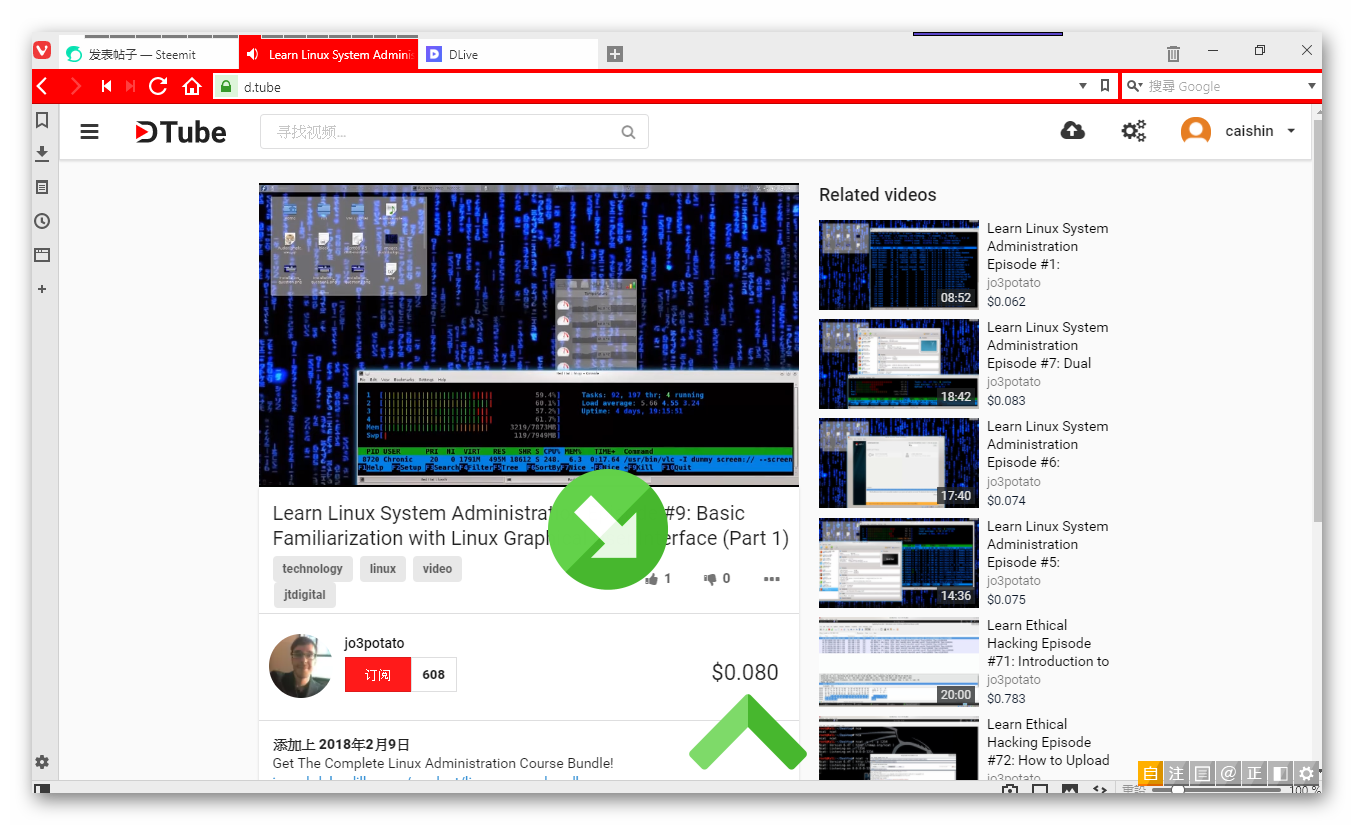The width and height of the screenshot is (1354, 825).
Task: Open the Vivaldi main menu
Action: (x=42, y=50)
